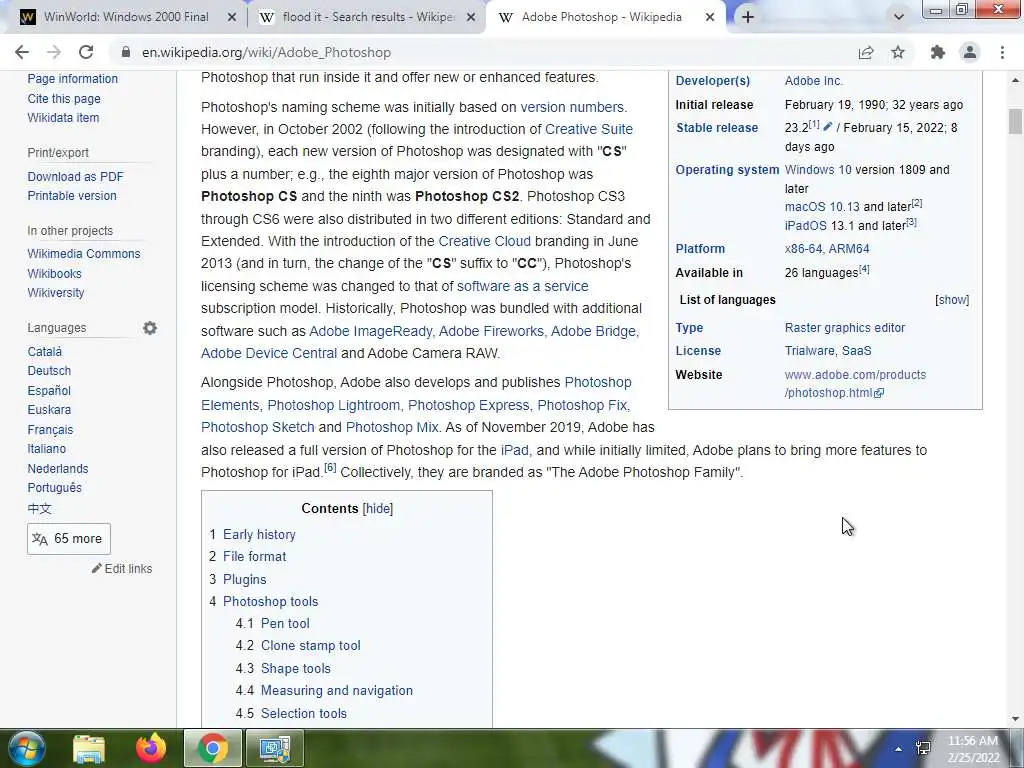Bookmark this page with the star icon

[x=898, y=52]
